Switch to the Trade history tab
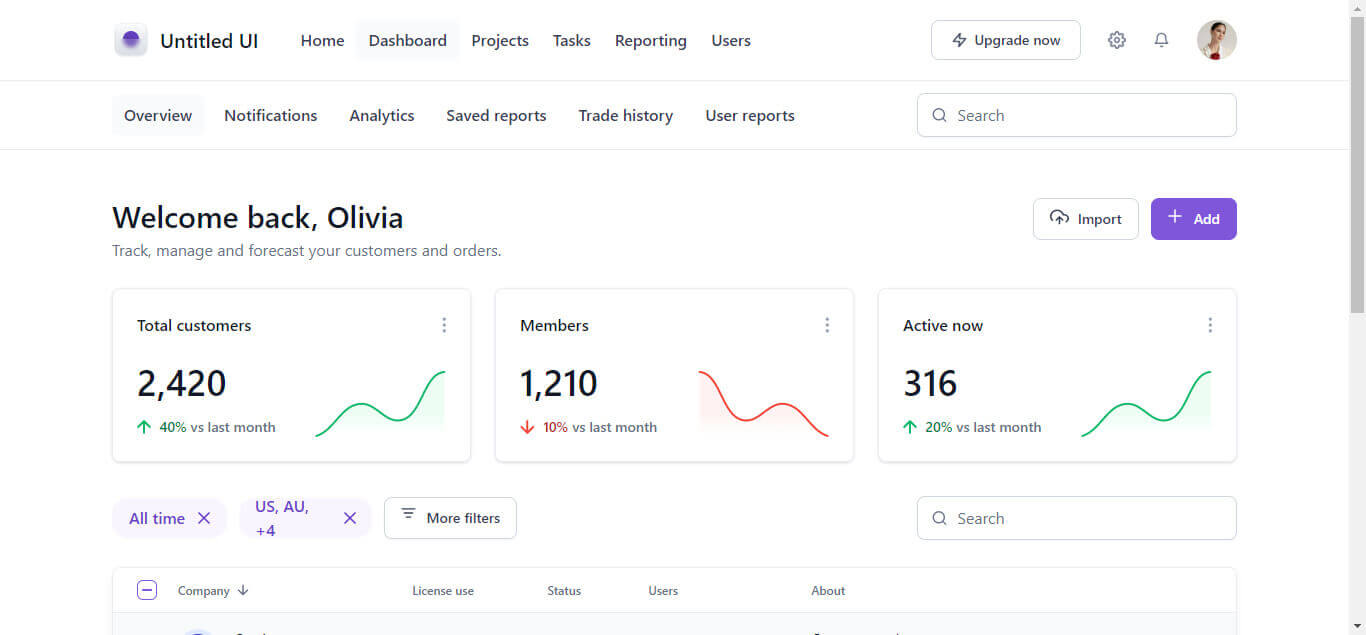Image resolution: width=1366 pixels, height=635 pixels. 626,115
